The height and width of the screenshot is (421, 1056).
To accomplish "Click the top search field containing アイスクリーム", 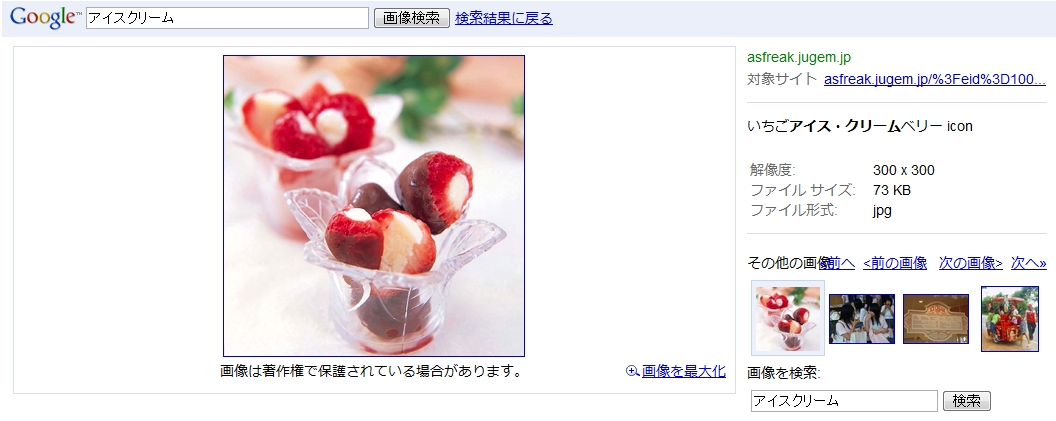I will (x=228, y=18).
